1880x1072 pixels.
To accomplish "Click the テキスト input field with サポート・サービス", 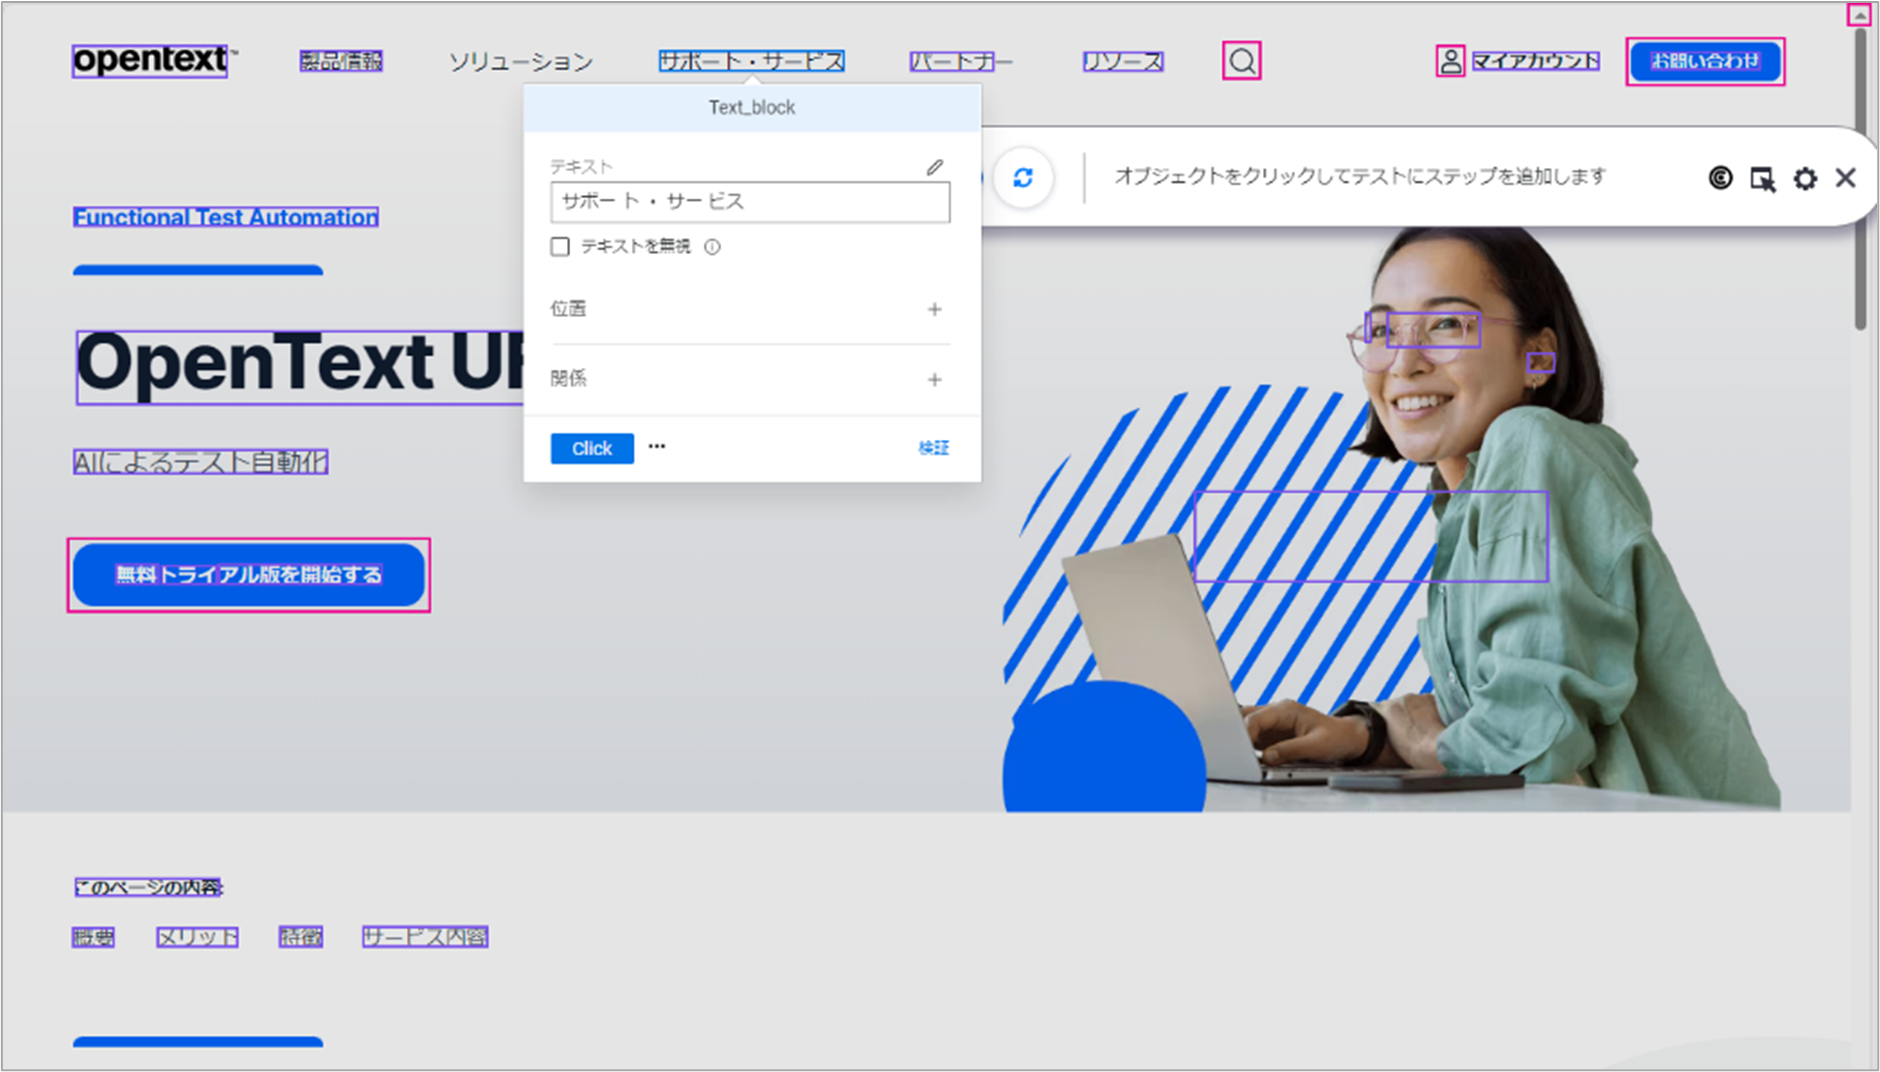I will point(749,202).
